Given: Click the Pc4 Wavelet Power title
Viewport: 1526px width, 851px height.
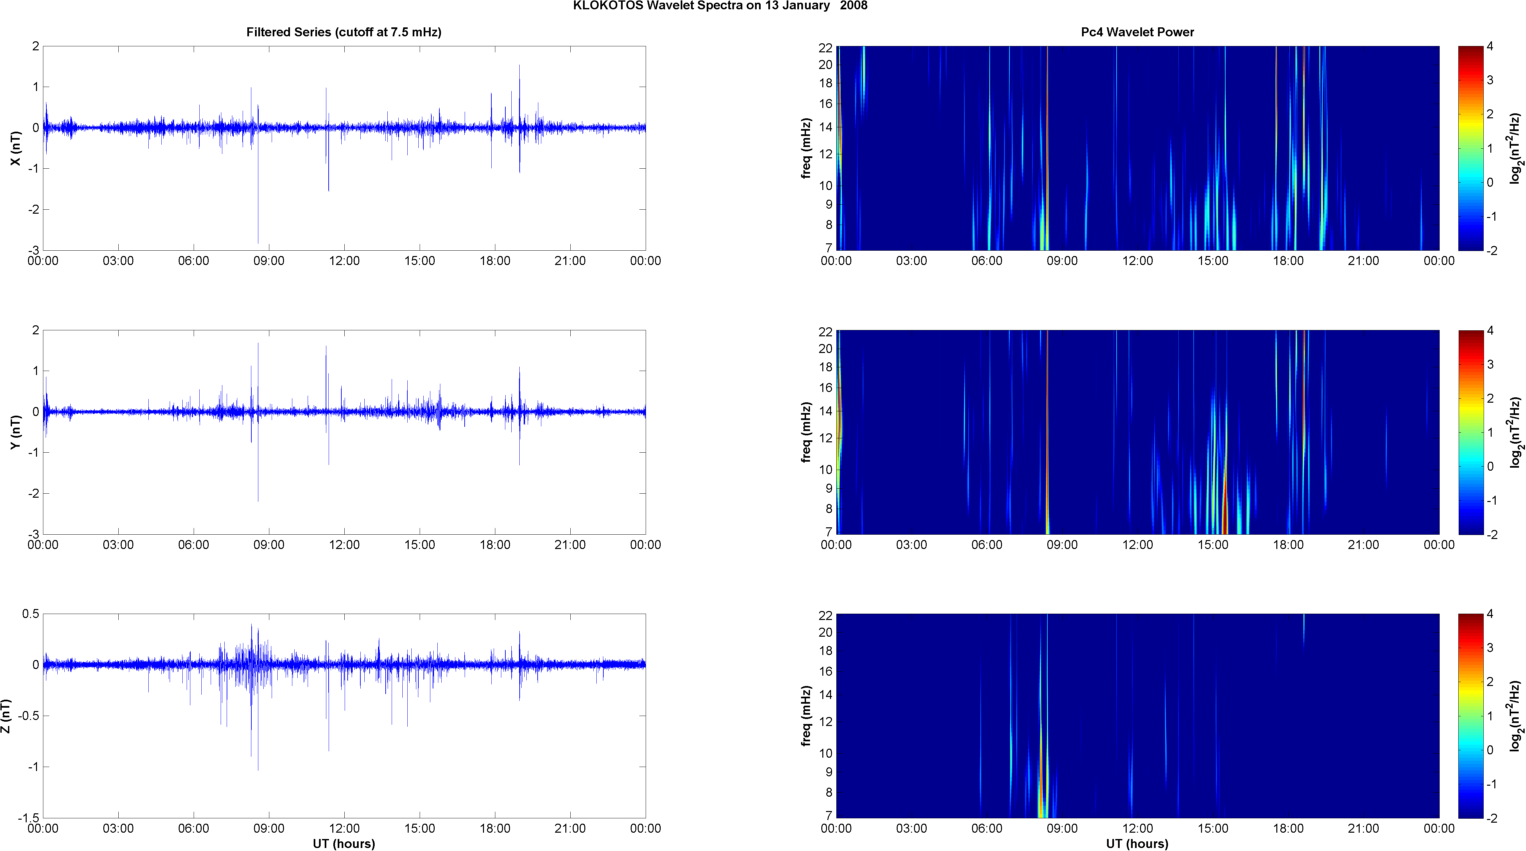Looking at the screenshot, I should pos(1137,32).
